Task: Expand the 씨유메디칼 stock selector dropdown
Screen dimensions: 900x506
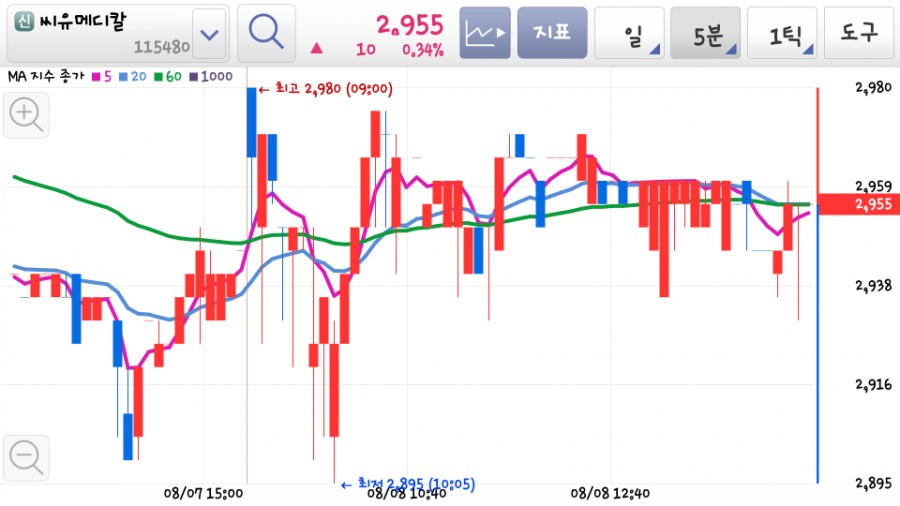Action: [209, 34]
